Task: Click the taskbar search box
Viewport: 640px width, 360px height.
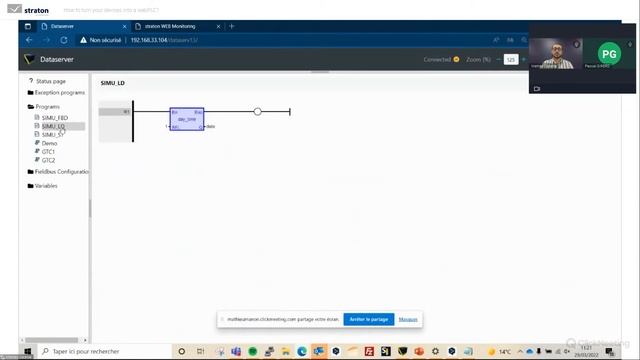Action: click(x=104, y=351)
